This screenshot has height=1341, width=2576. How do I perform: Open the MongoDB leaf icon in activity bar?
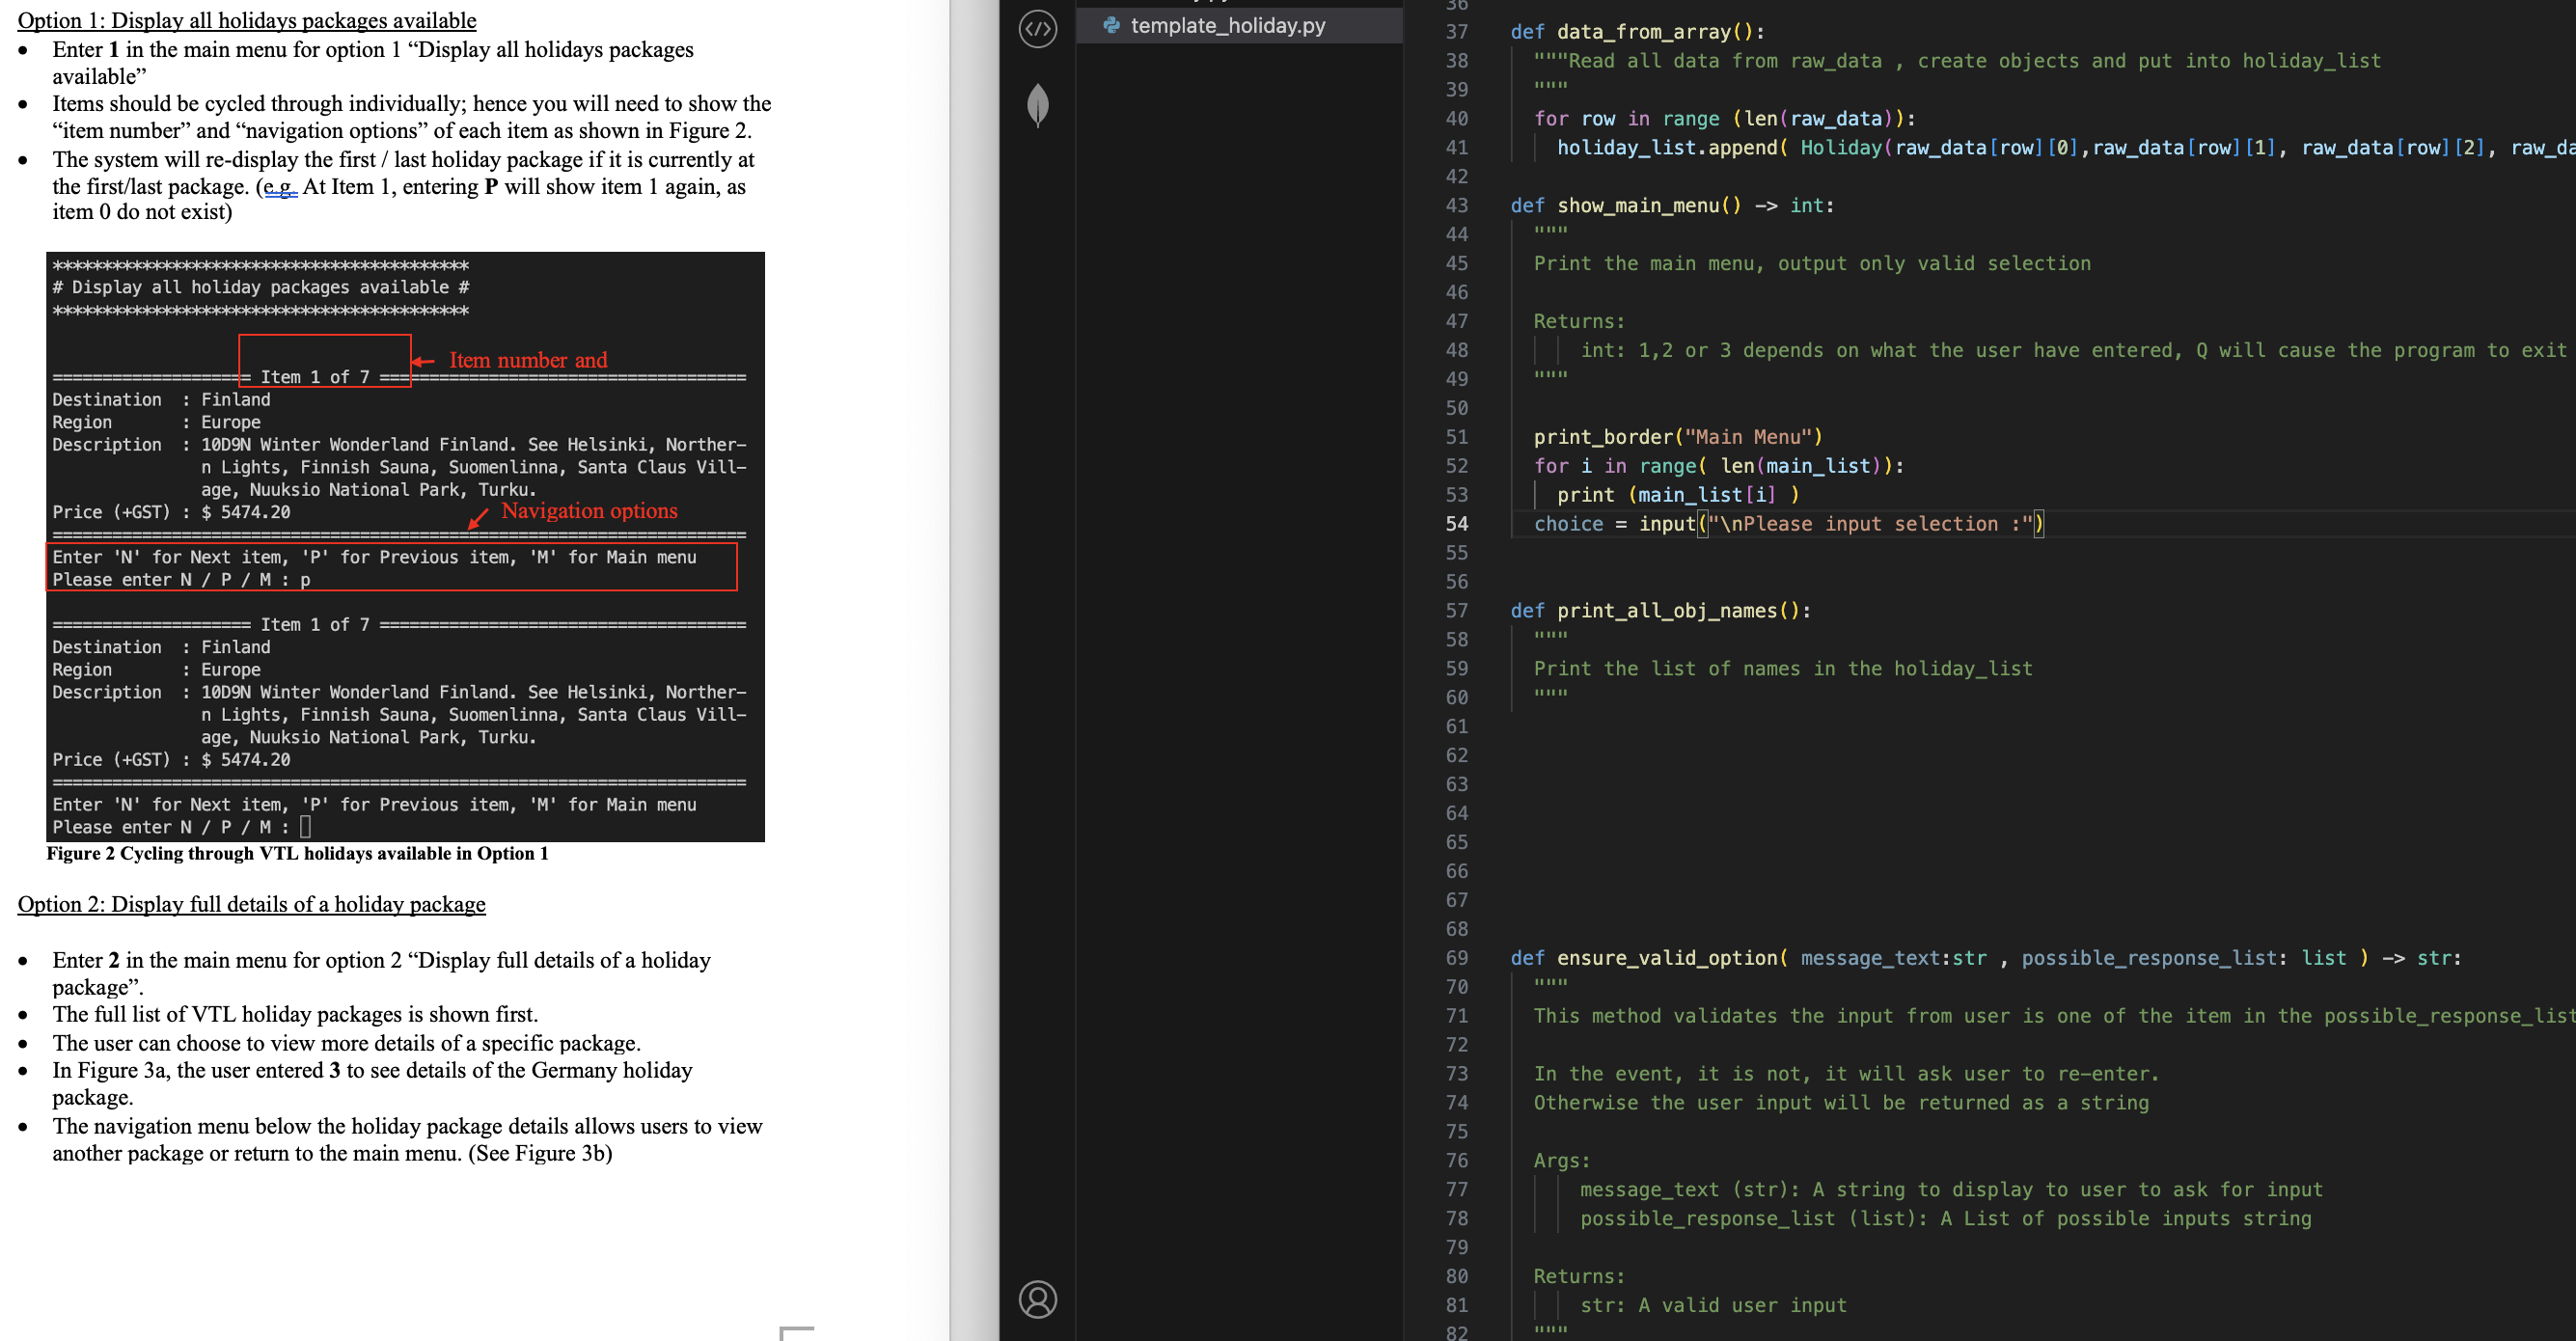point(1038,104)
